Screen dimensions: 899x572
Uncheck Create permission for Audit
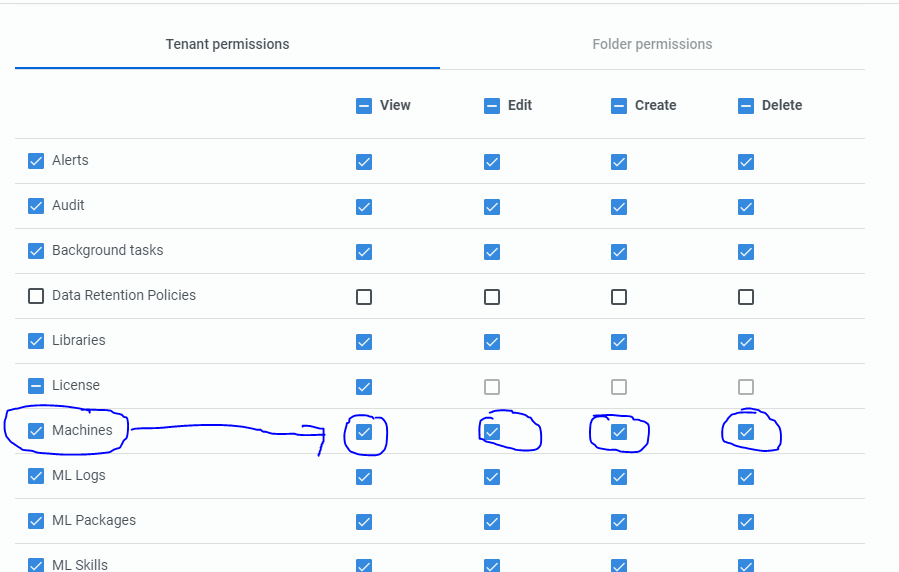tap(619, 207)
